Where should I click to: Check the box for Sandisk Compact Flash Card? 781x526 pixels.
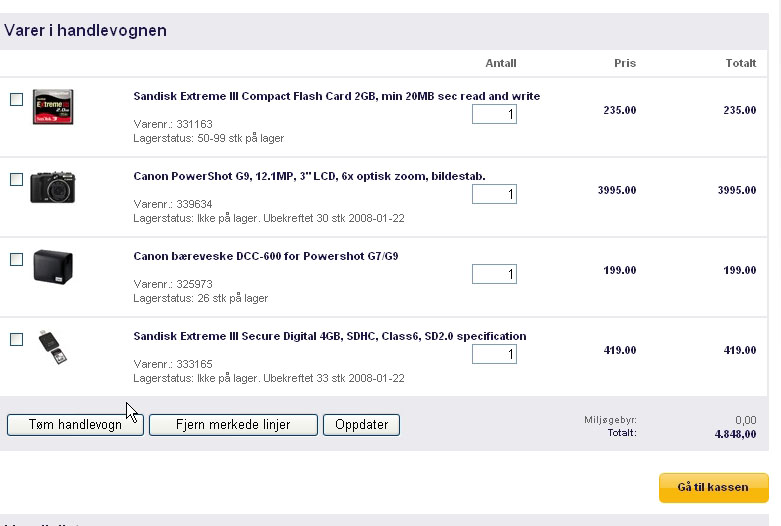point(16,100)
